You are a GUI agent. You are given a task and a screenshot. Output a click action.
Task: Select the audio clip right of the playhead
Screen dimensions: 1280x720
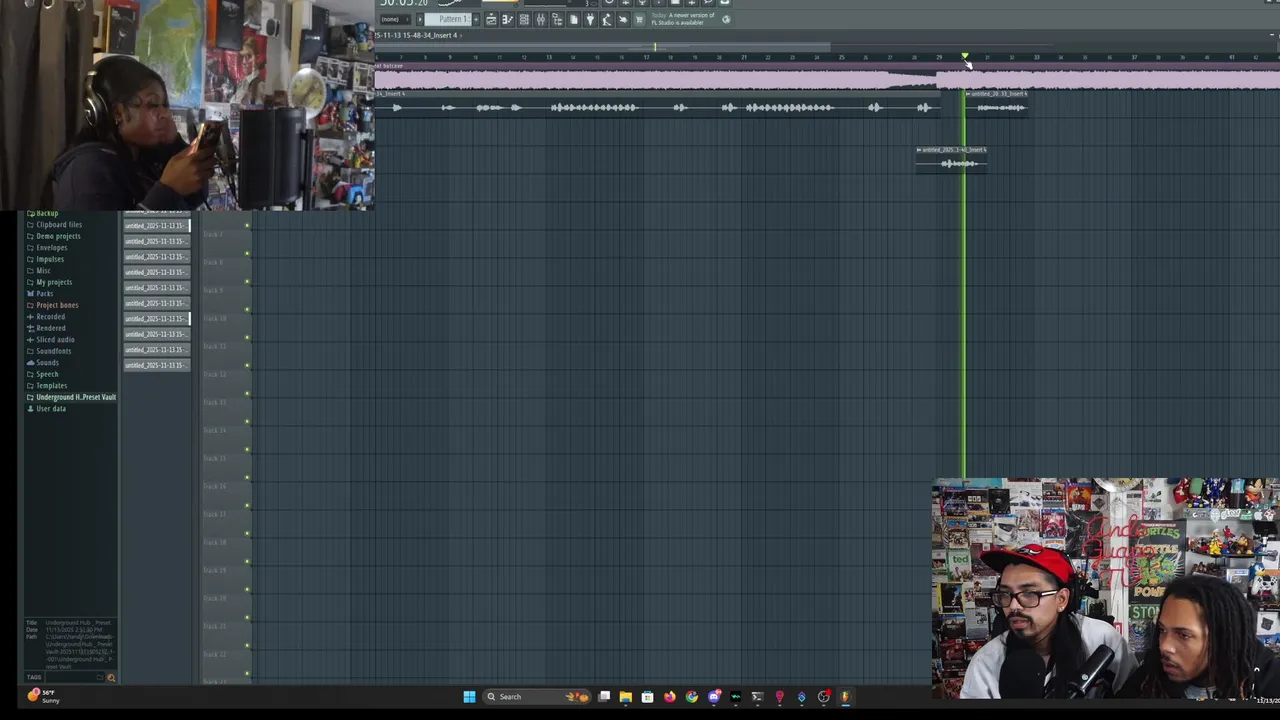coord(996,103)
